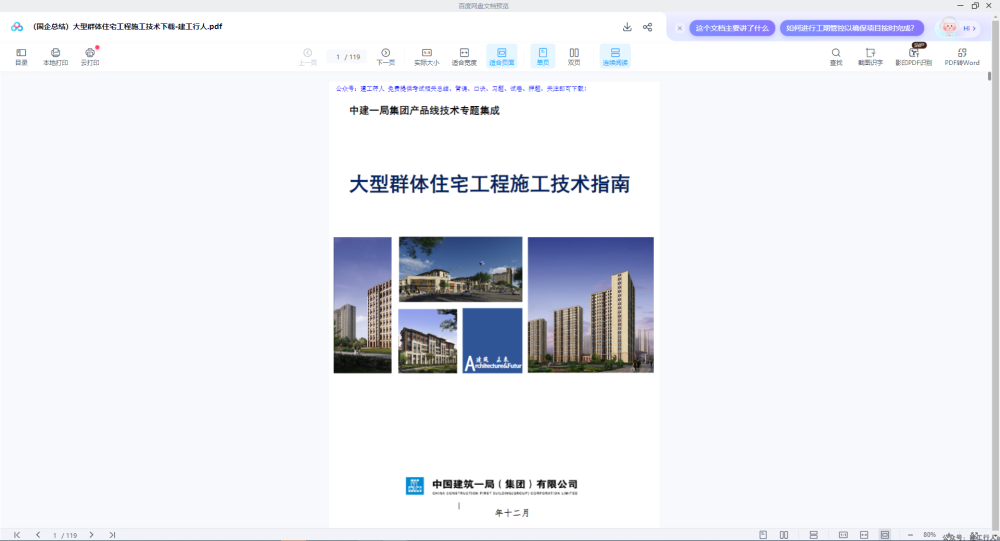Go to previous page in bottom bar
Viewport: 1000px width, 541px height.
pos(38,535)
